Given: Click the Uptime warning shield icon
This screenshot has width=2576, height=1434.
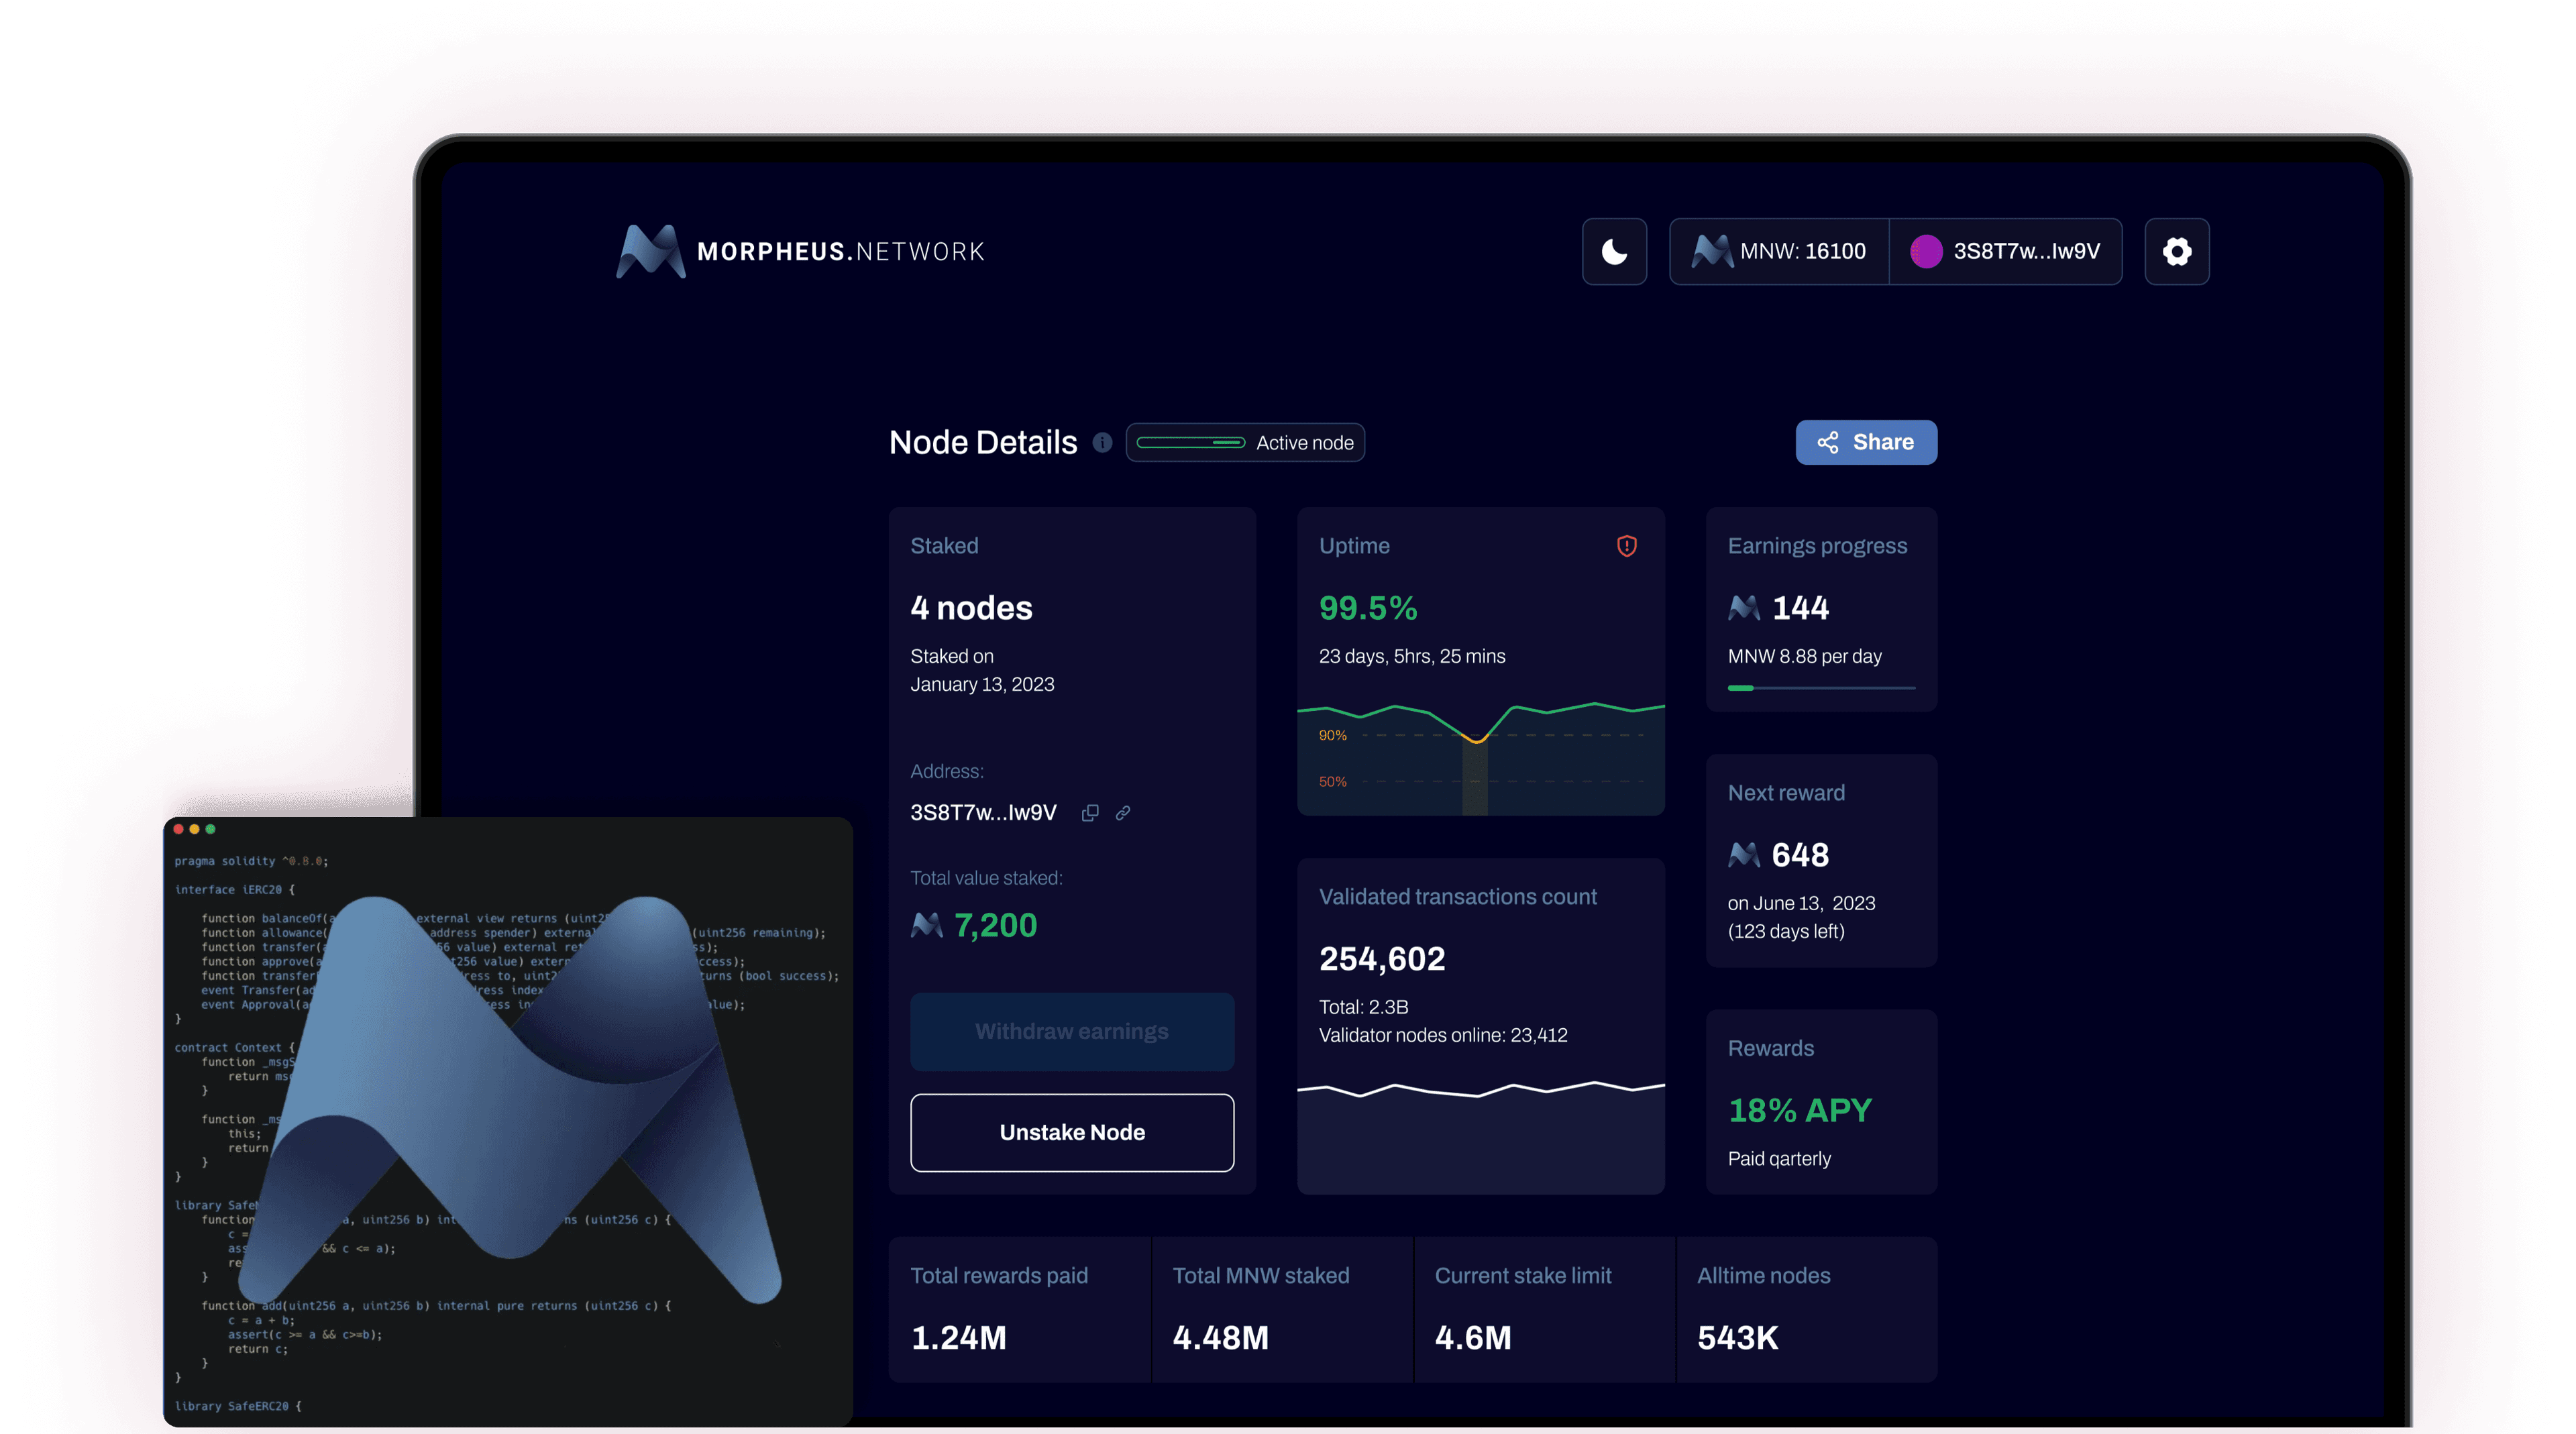Looking at the screenshot, I should 1626,546.
